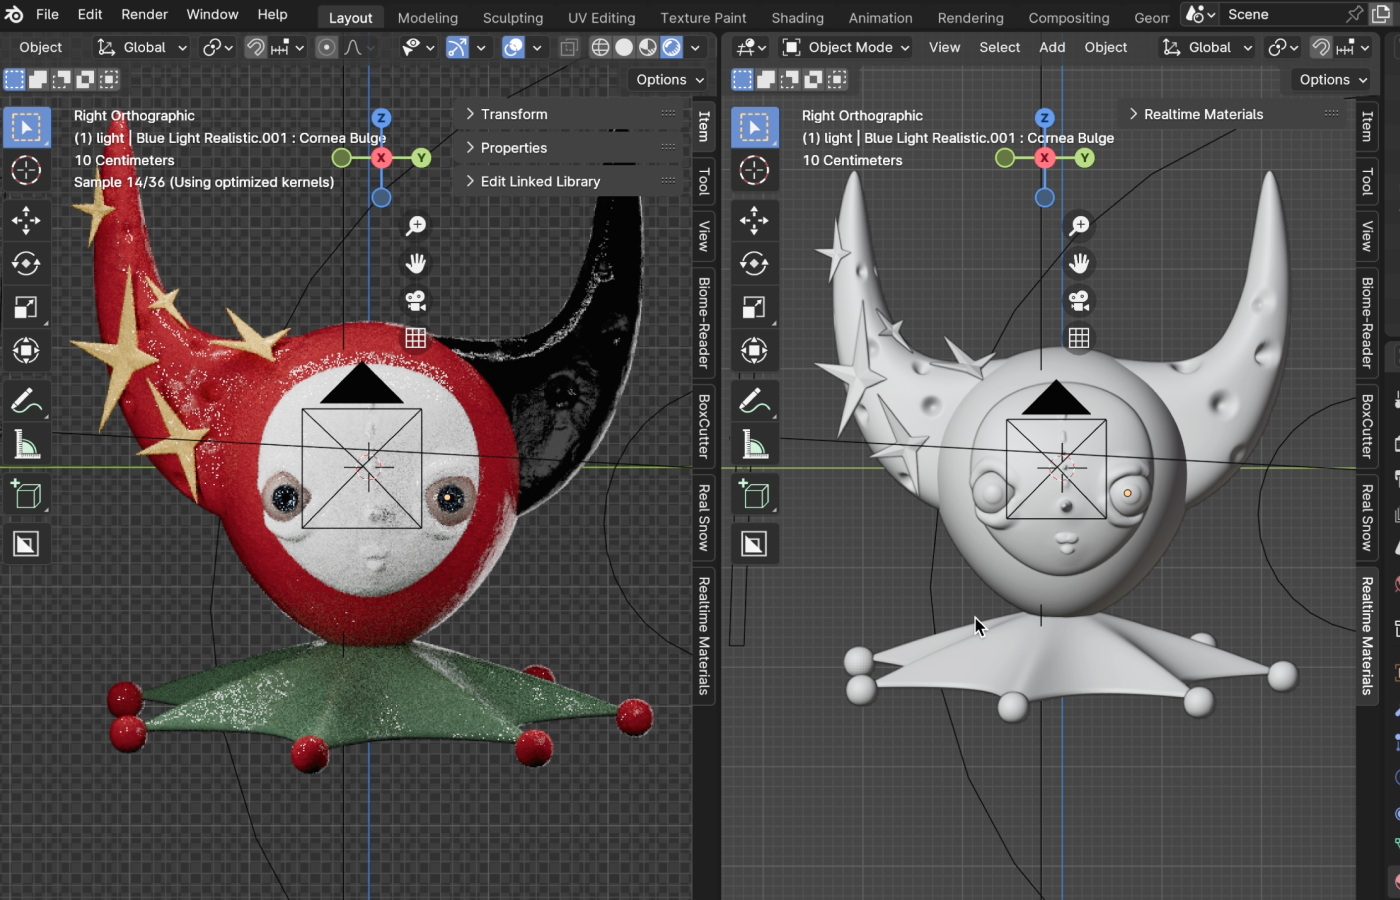Switch to orthographic grid view in right viewport
The width and height of the screenshot is (1400, 900).
pyautogui.click(x=1079, y=338)
